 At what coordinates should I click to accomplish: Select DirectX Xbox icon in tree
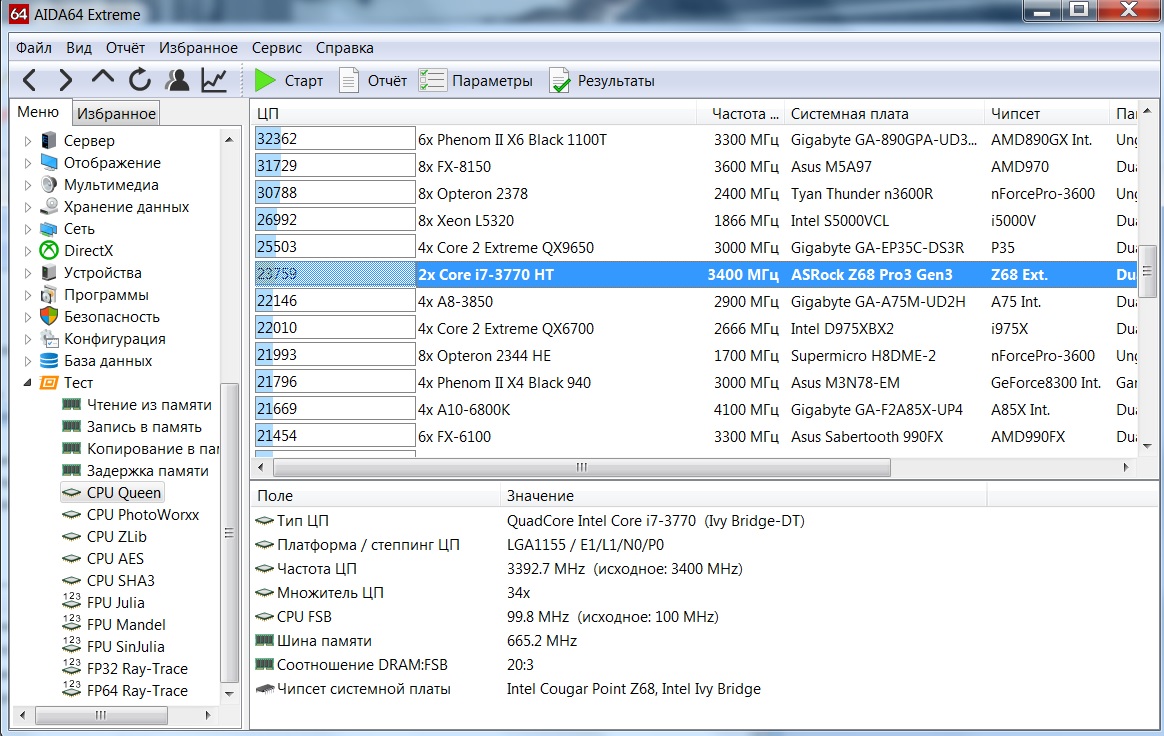(x=49, y=250)
